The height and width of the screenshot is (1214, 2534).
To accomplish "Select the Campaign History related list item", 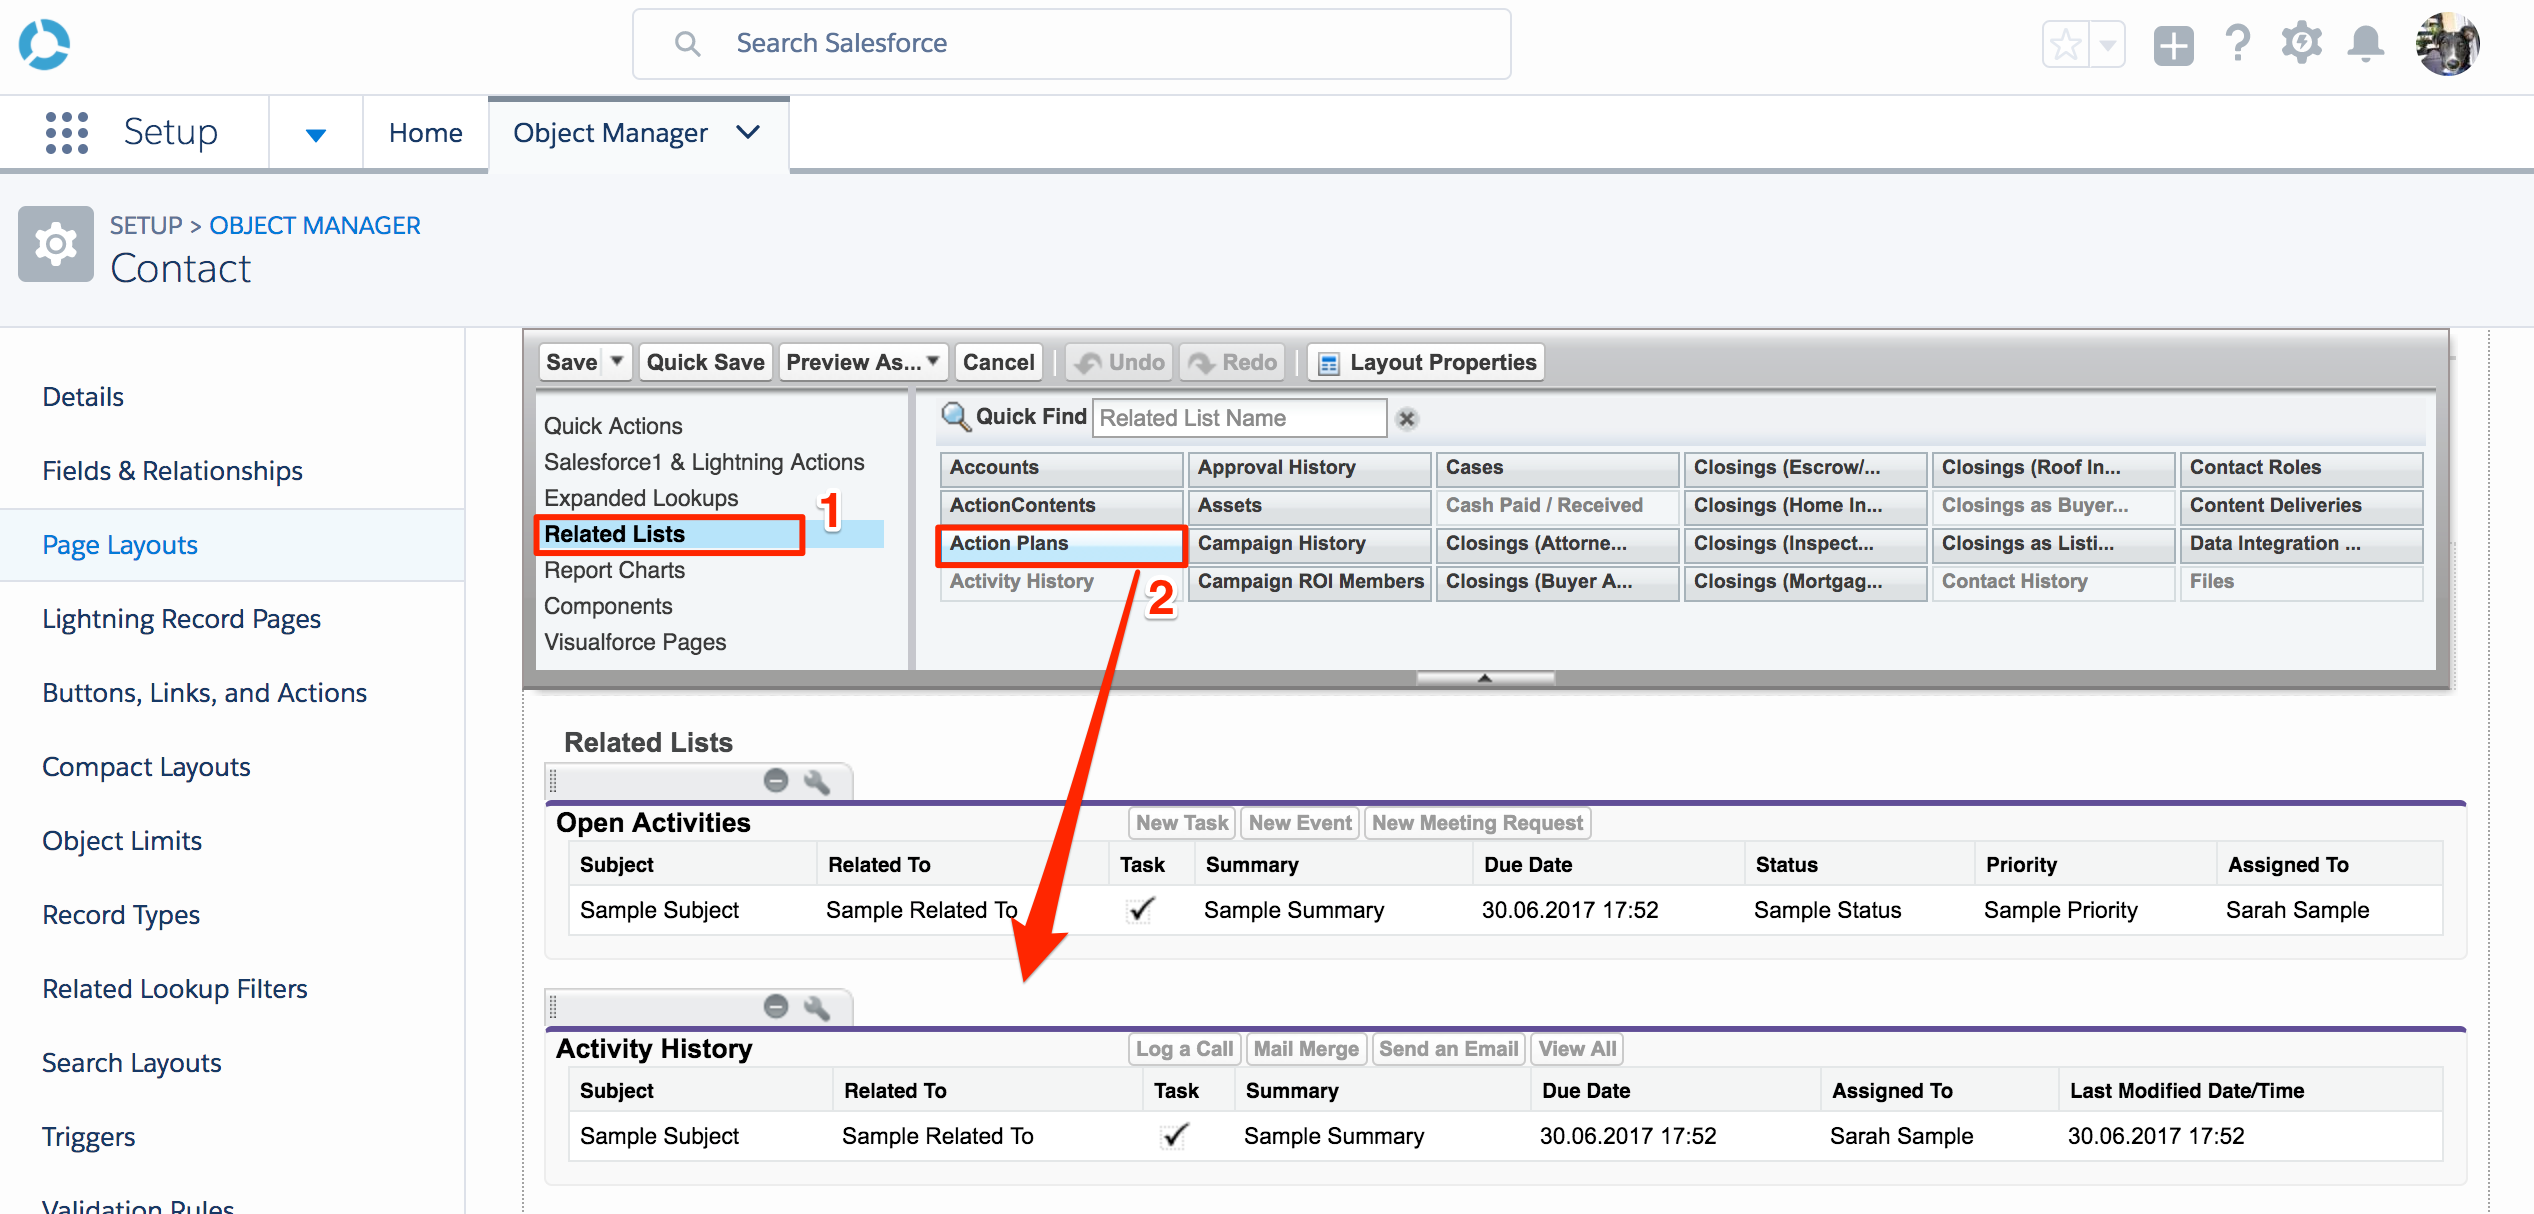I will pos(1309,544).
